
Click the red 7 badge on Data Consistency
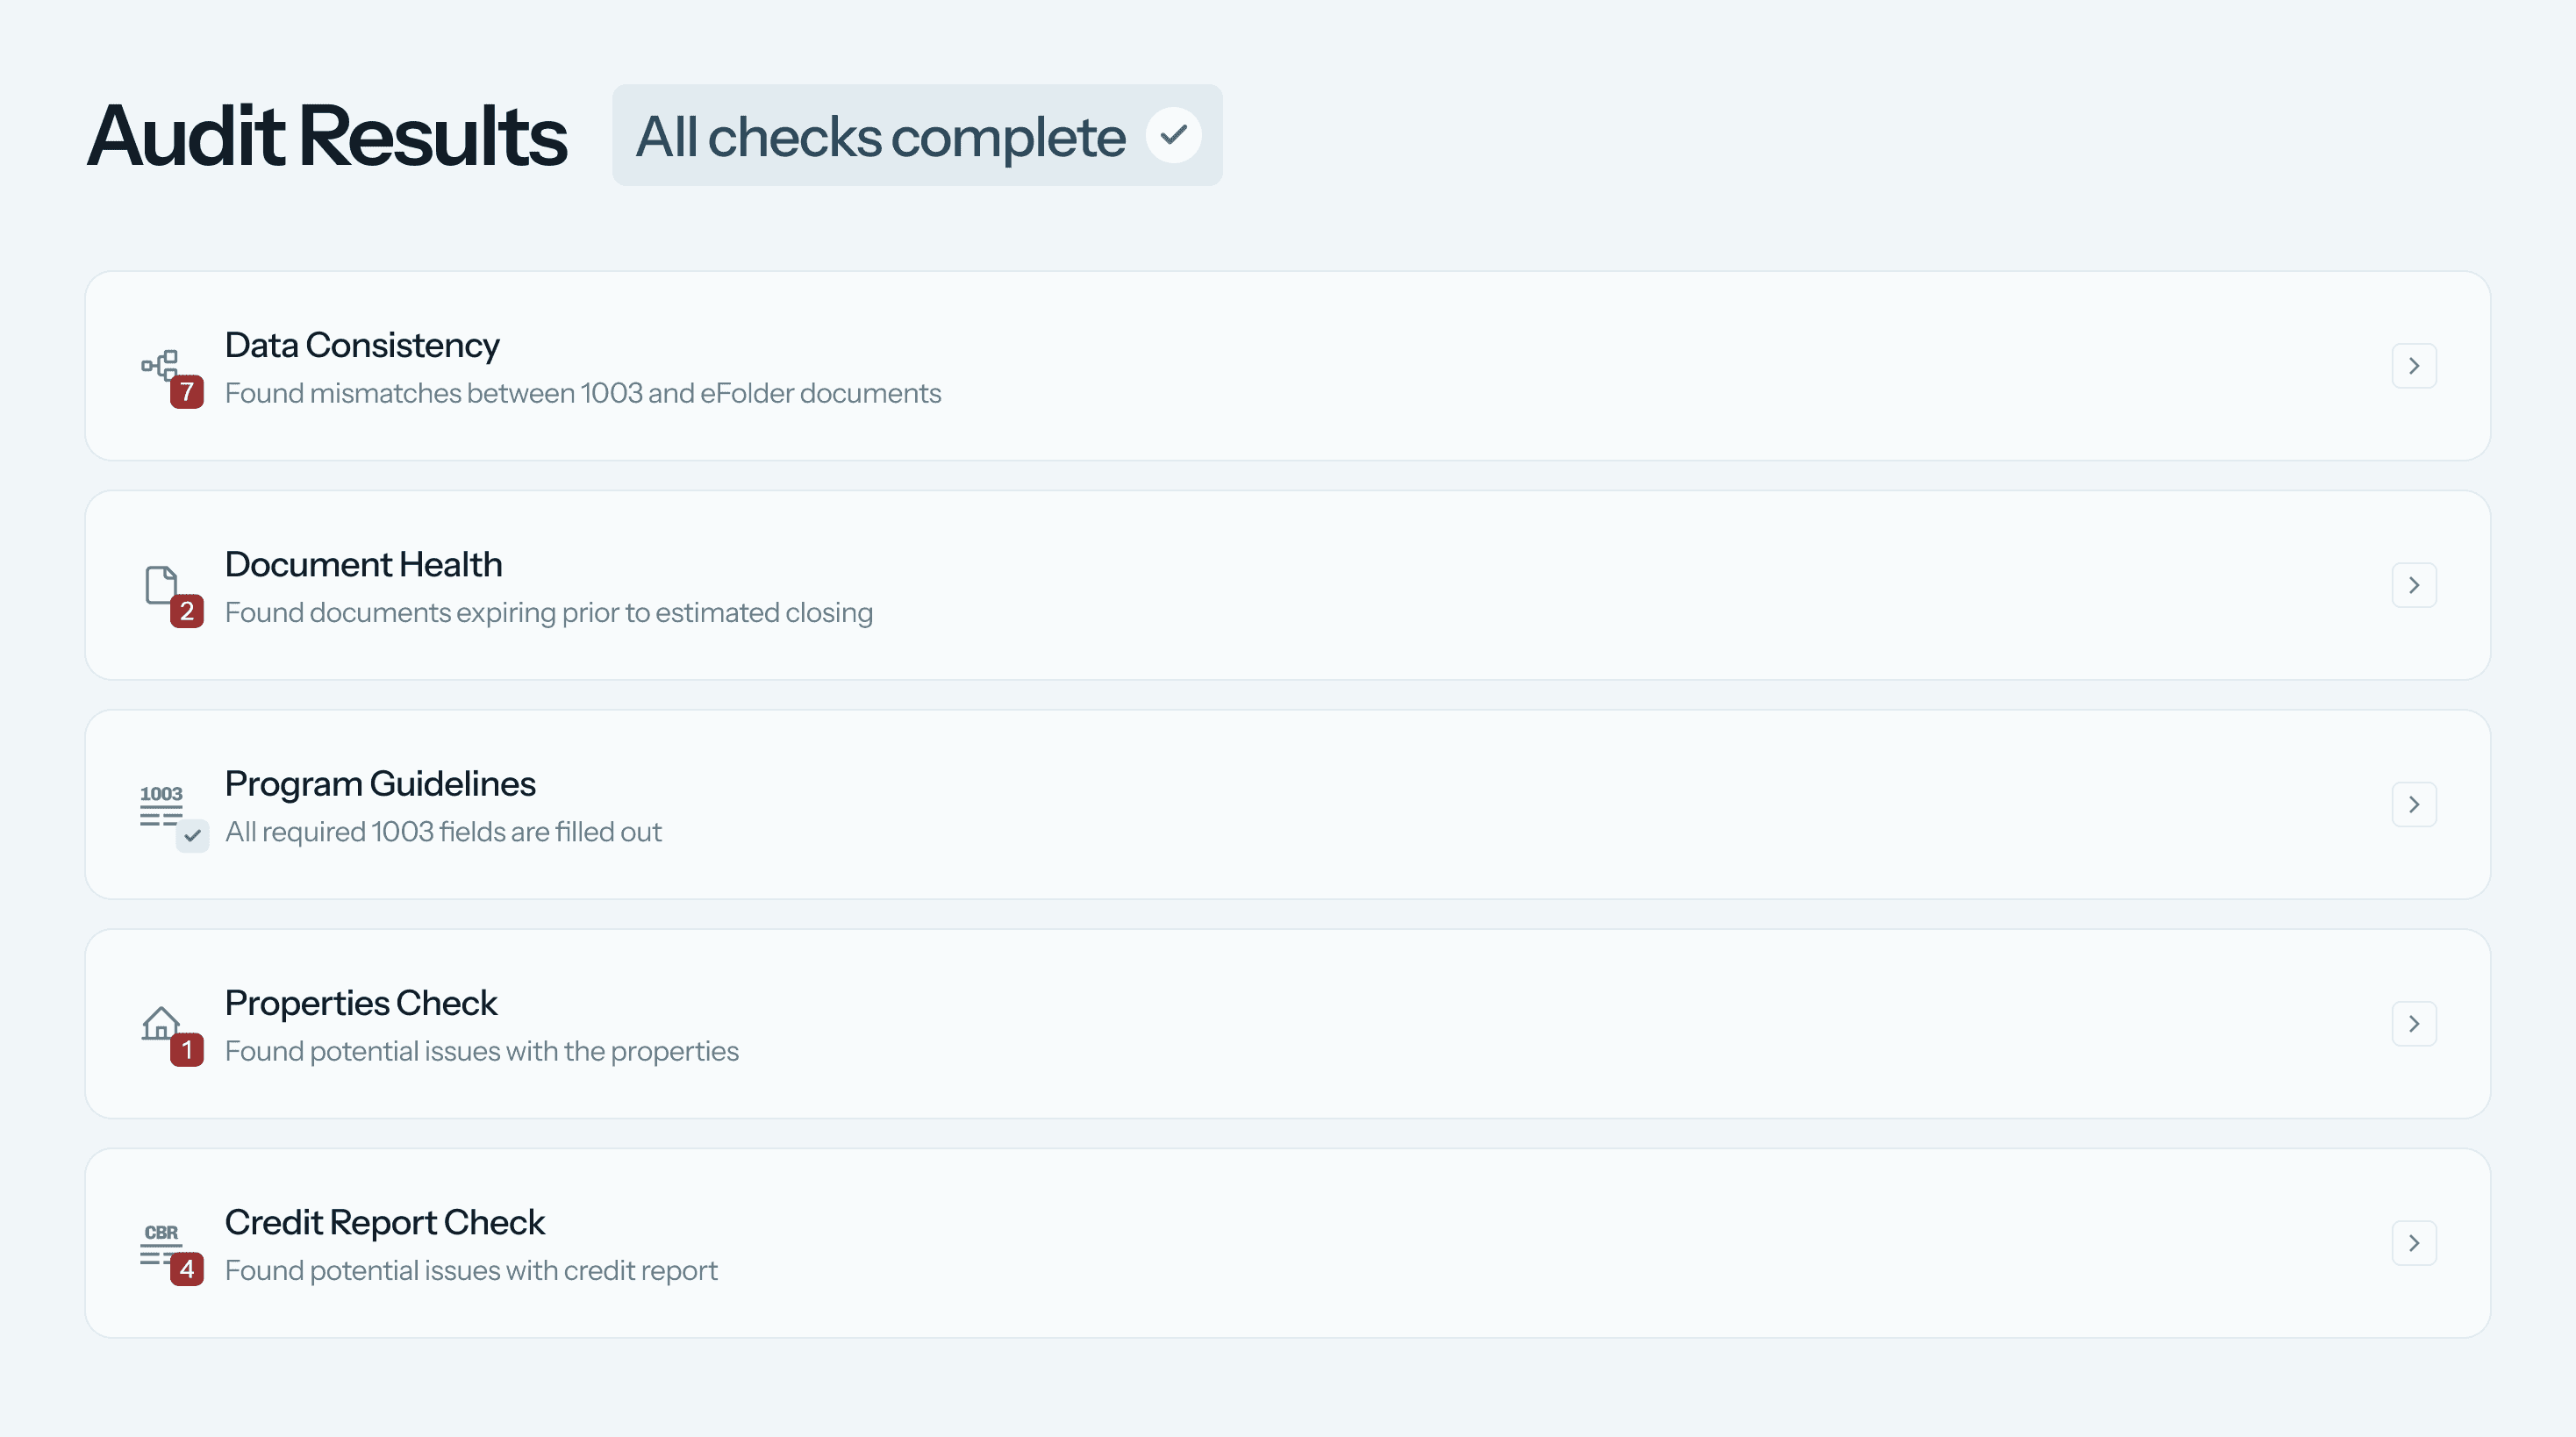(x=187, y=392)
